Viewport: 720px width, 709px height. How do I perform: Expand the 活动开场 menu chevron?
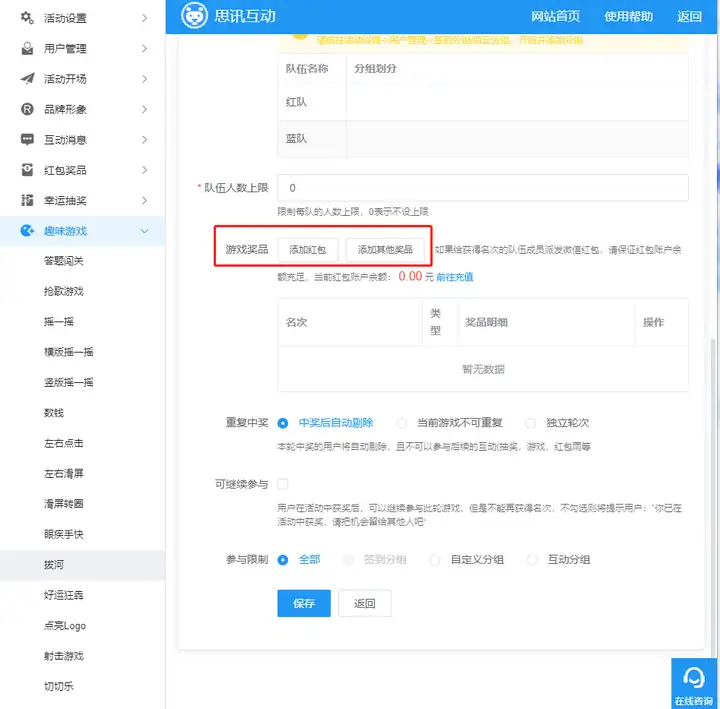(x=145, y=79)
